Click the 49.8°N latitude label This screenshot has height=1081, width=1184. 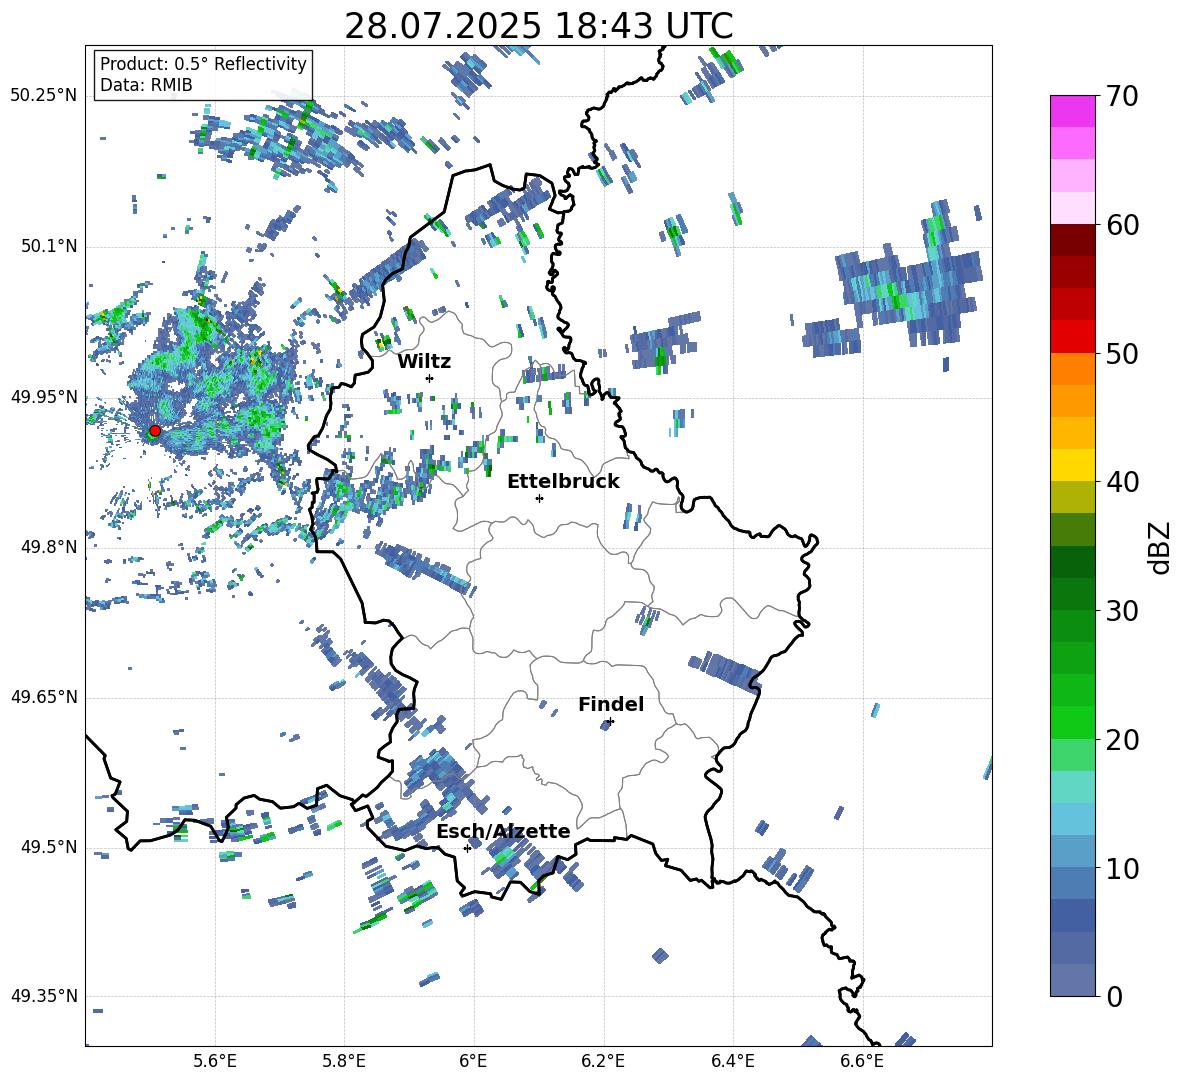pyautogui.click(x=48, y=547)
